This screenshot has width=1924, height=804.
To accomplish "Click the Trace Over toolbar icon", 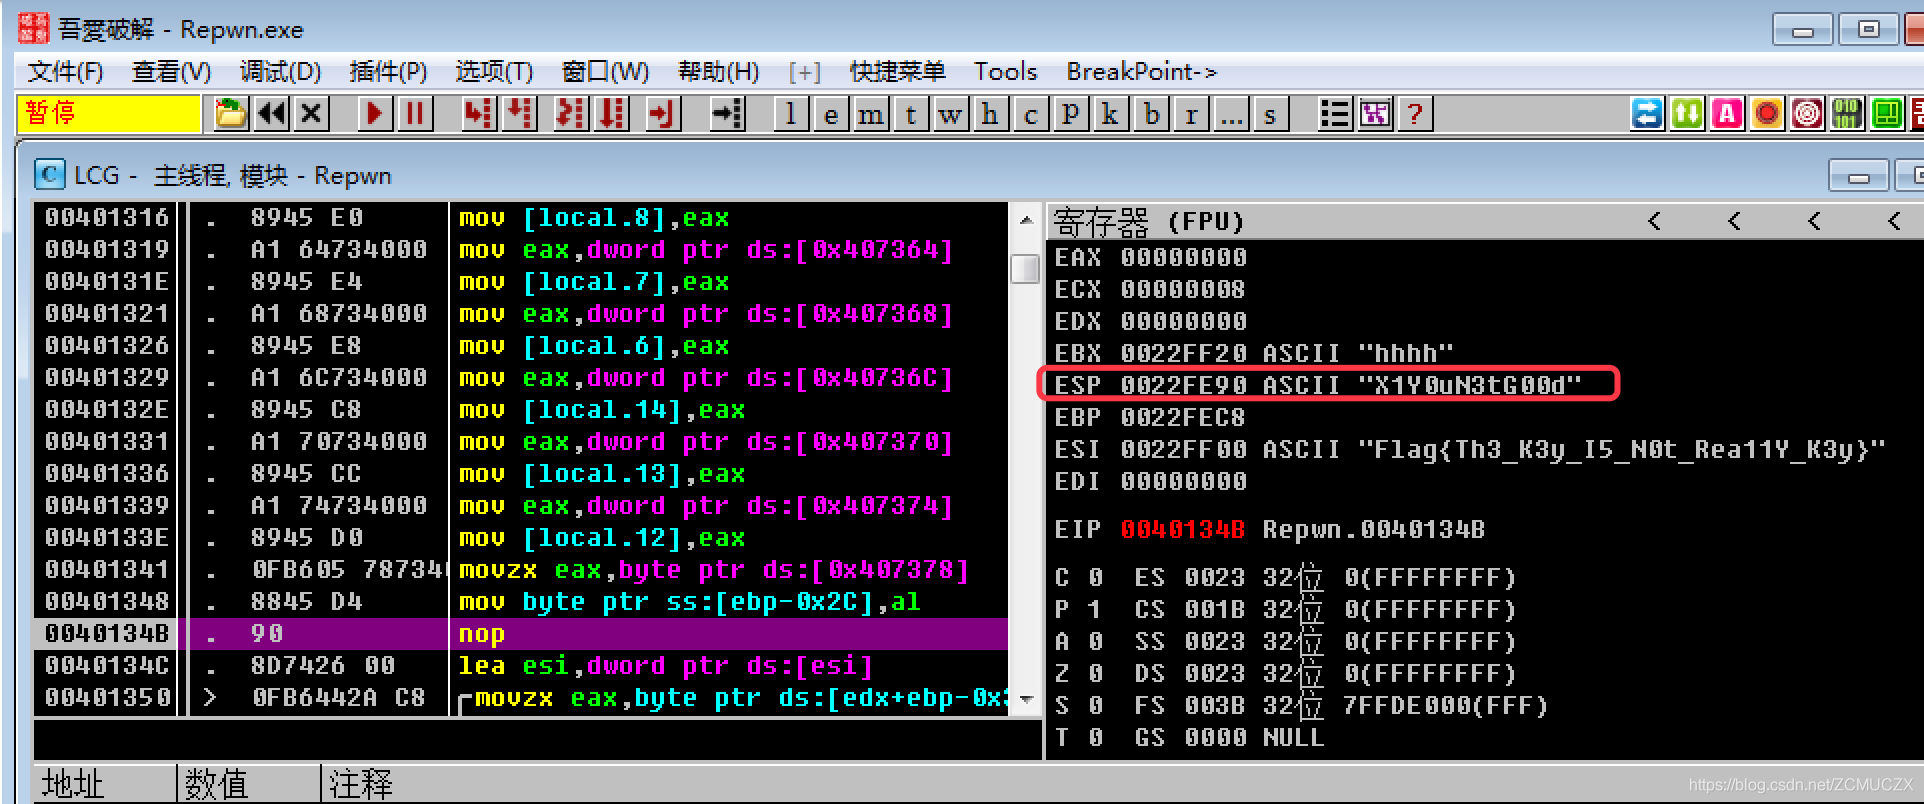I will pos(612,114).
